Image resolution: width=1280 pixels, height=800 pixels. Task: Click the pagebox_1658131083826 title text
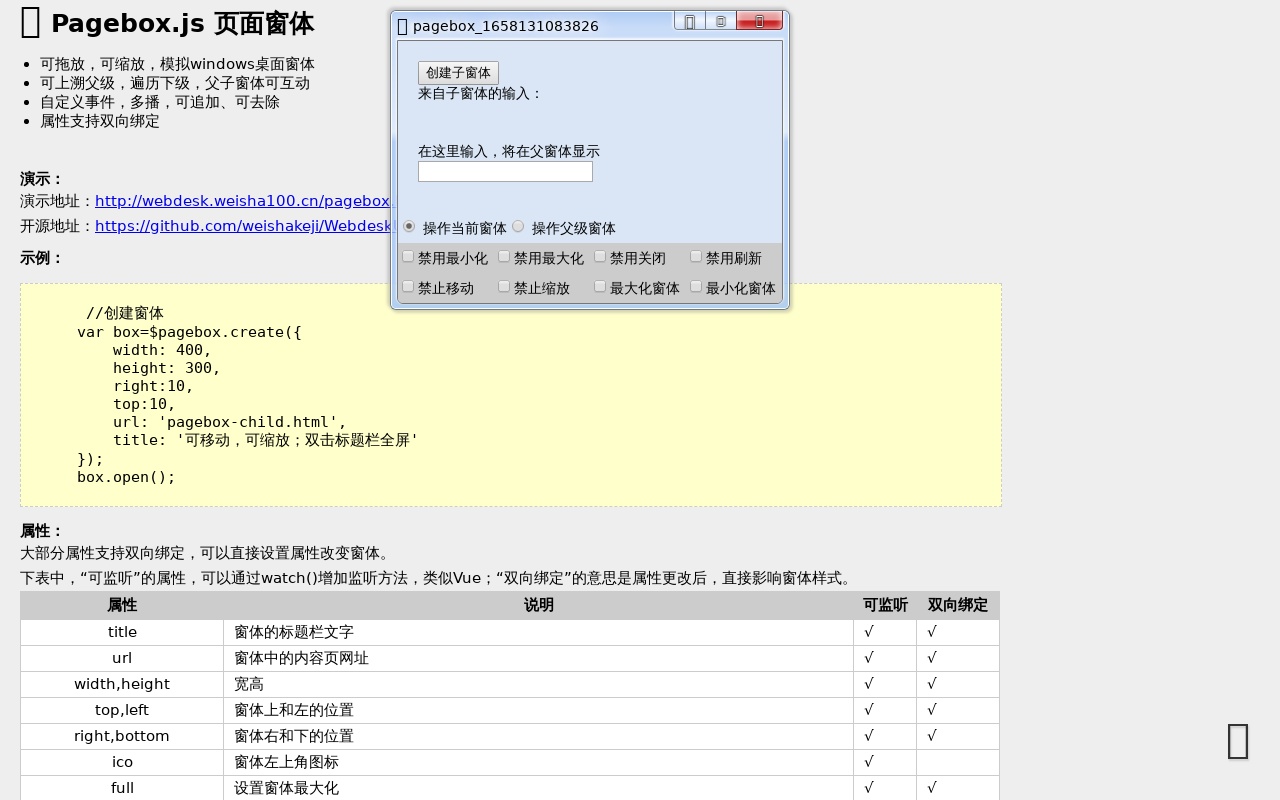(506, 26)
